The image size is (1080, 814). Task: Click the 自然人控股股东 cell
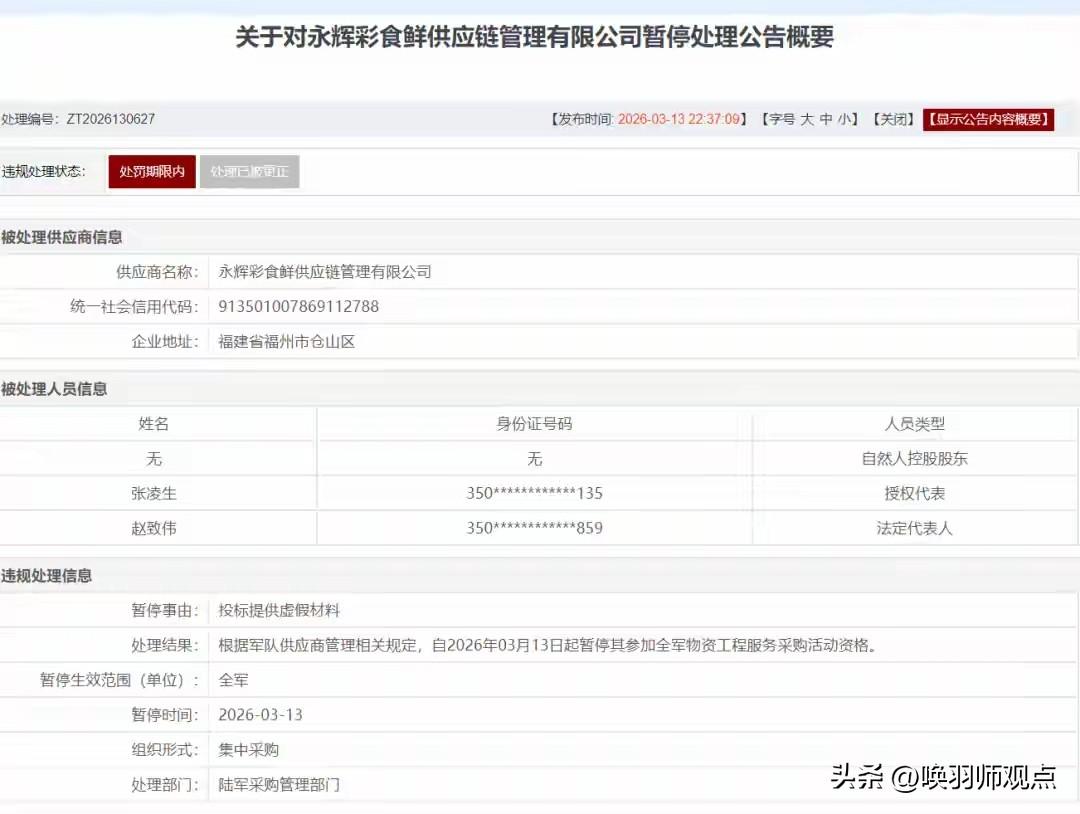tap(915, 459)
